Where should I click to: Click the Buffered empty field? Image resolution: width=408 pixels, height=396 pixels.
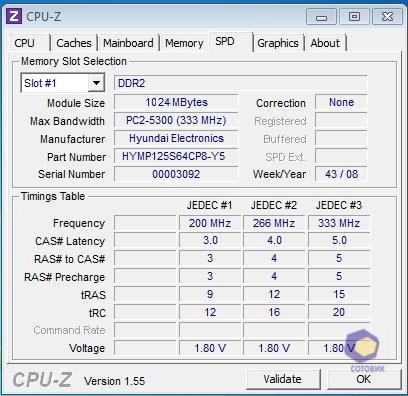(341, 138)
